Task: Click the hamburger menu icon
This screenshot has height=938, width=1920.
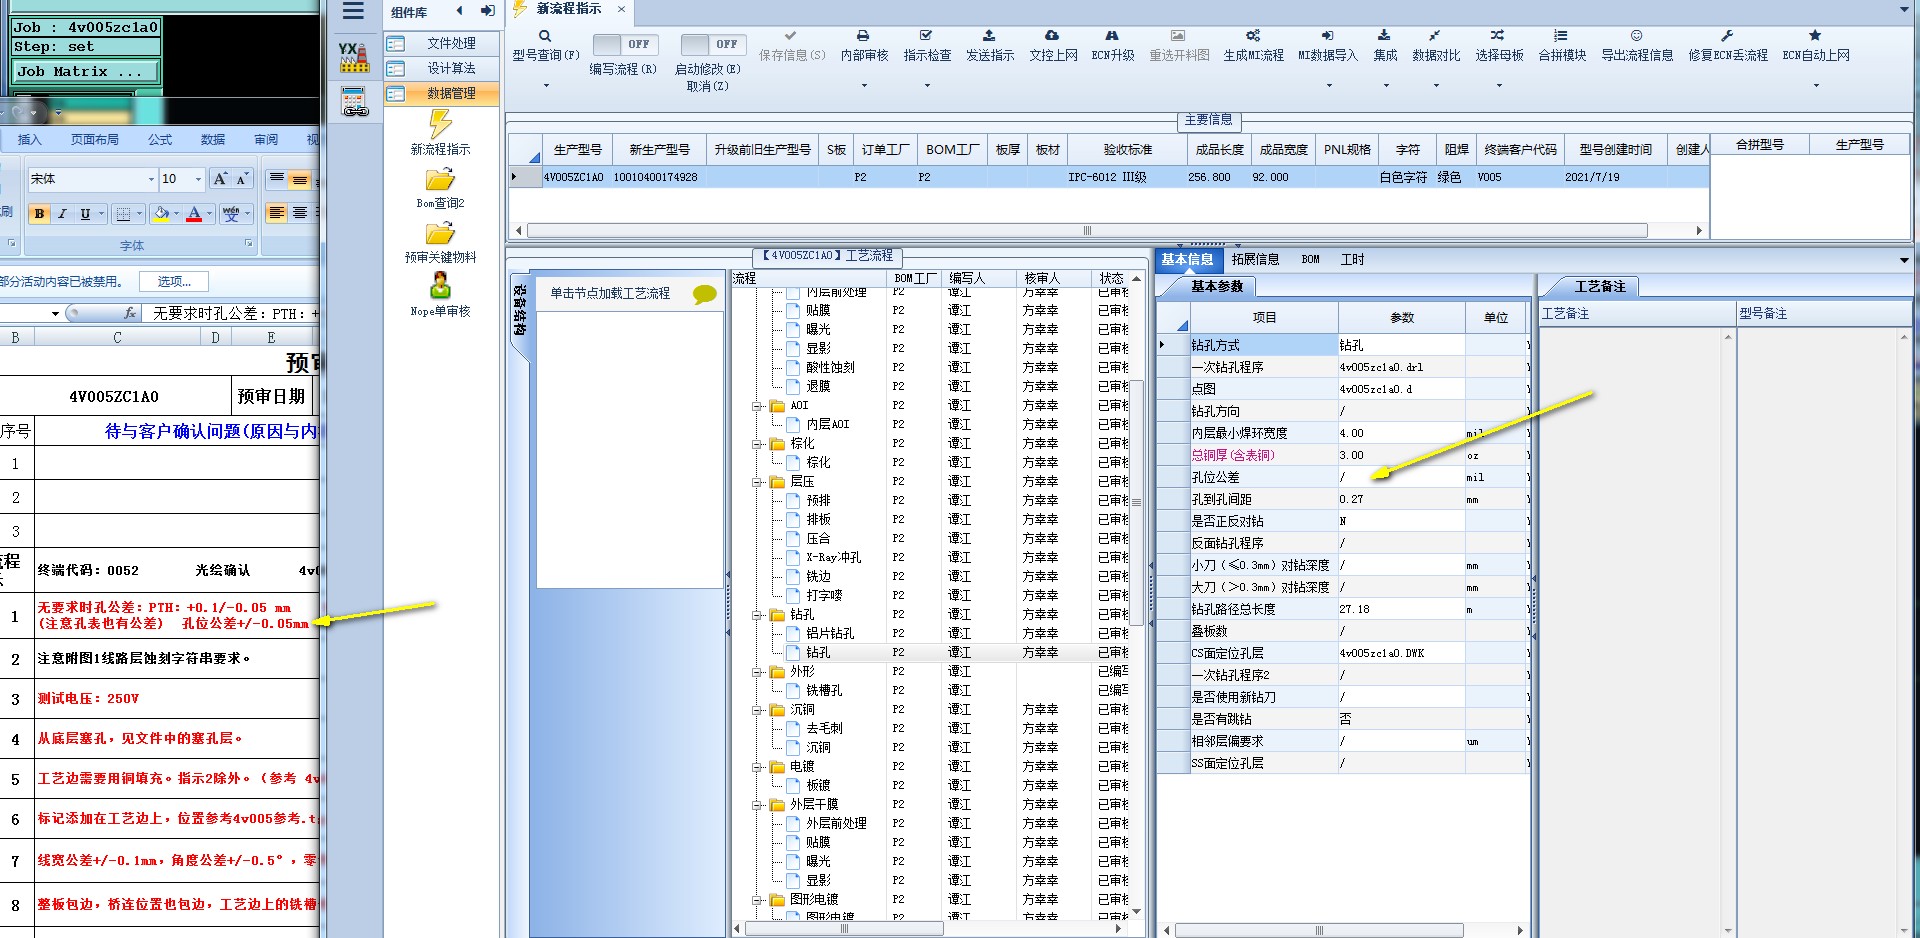Action: click(x=353, y=11)
